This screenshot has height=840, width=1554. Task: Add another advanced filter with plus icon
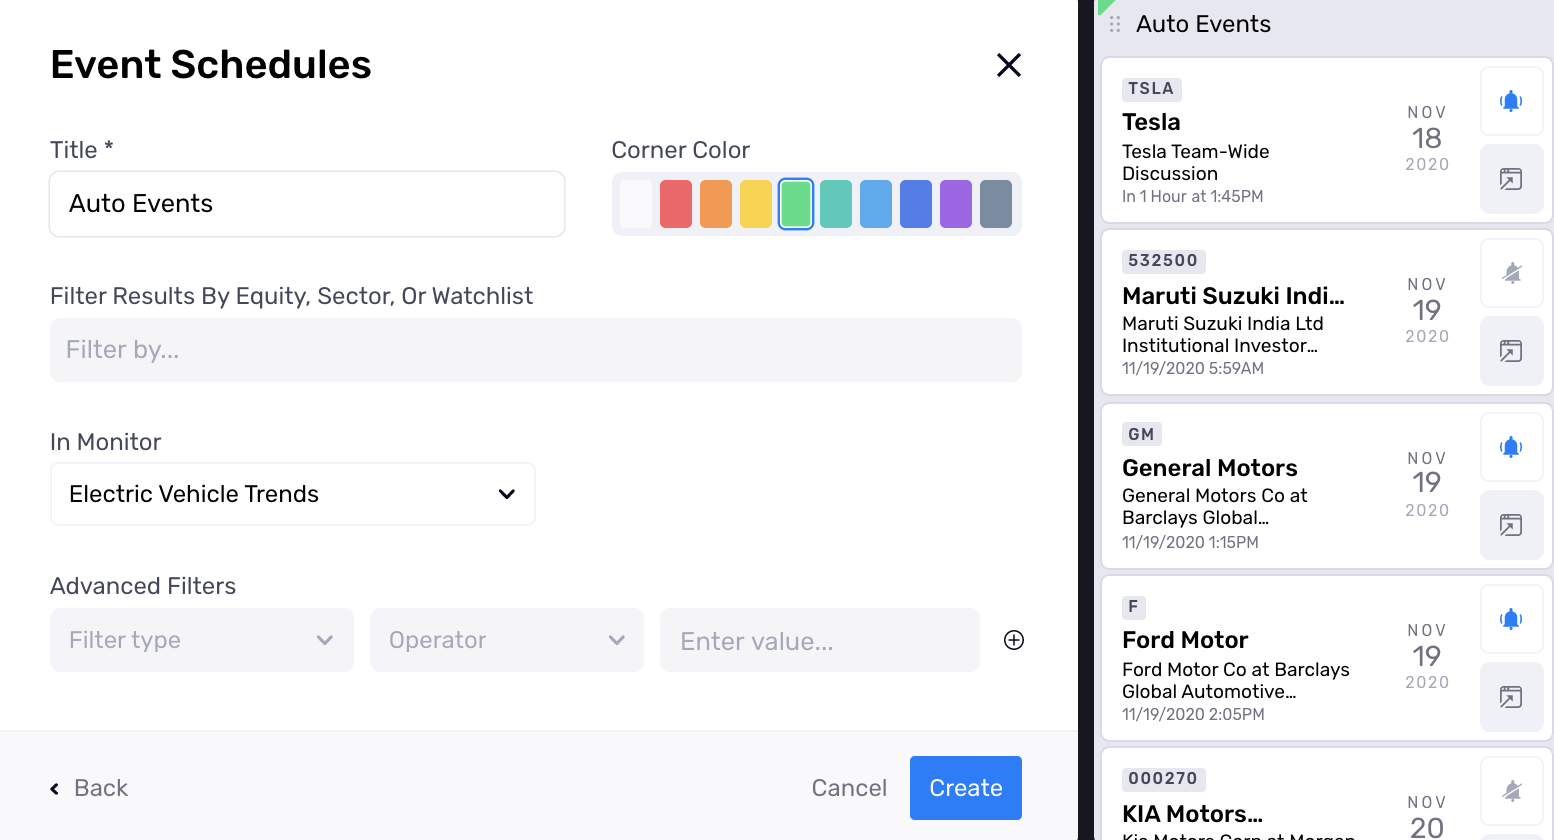(1014, 640)
